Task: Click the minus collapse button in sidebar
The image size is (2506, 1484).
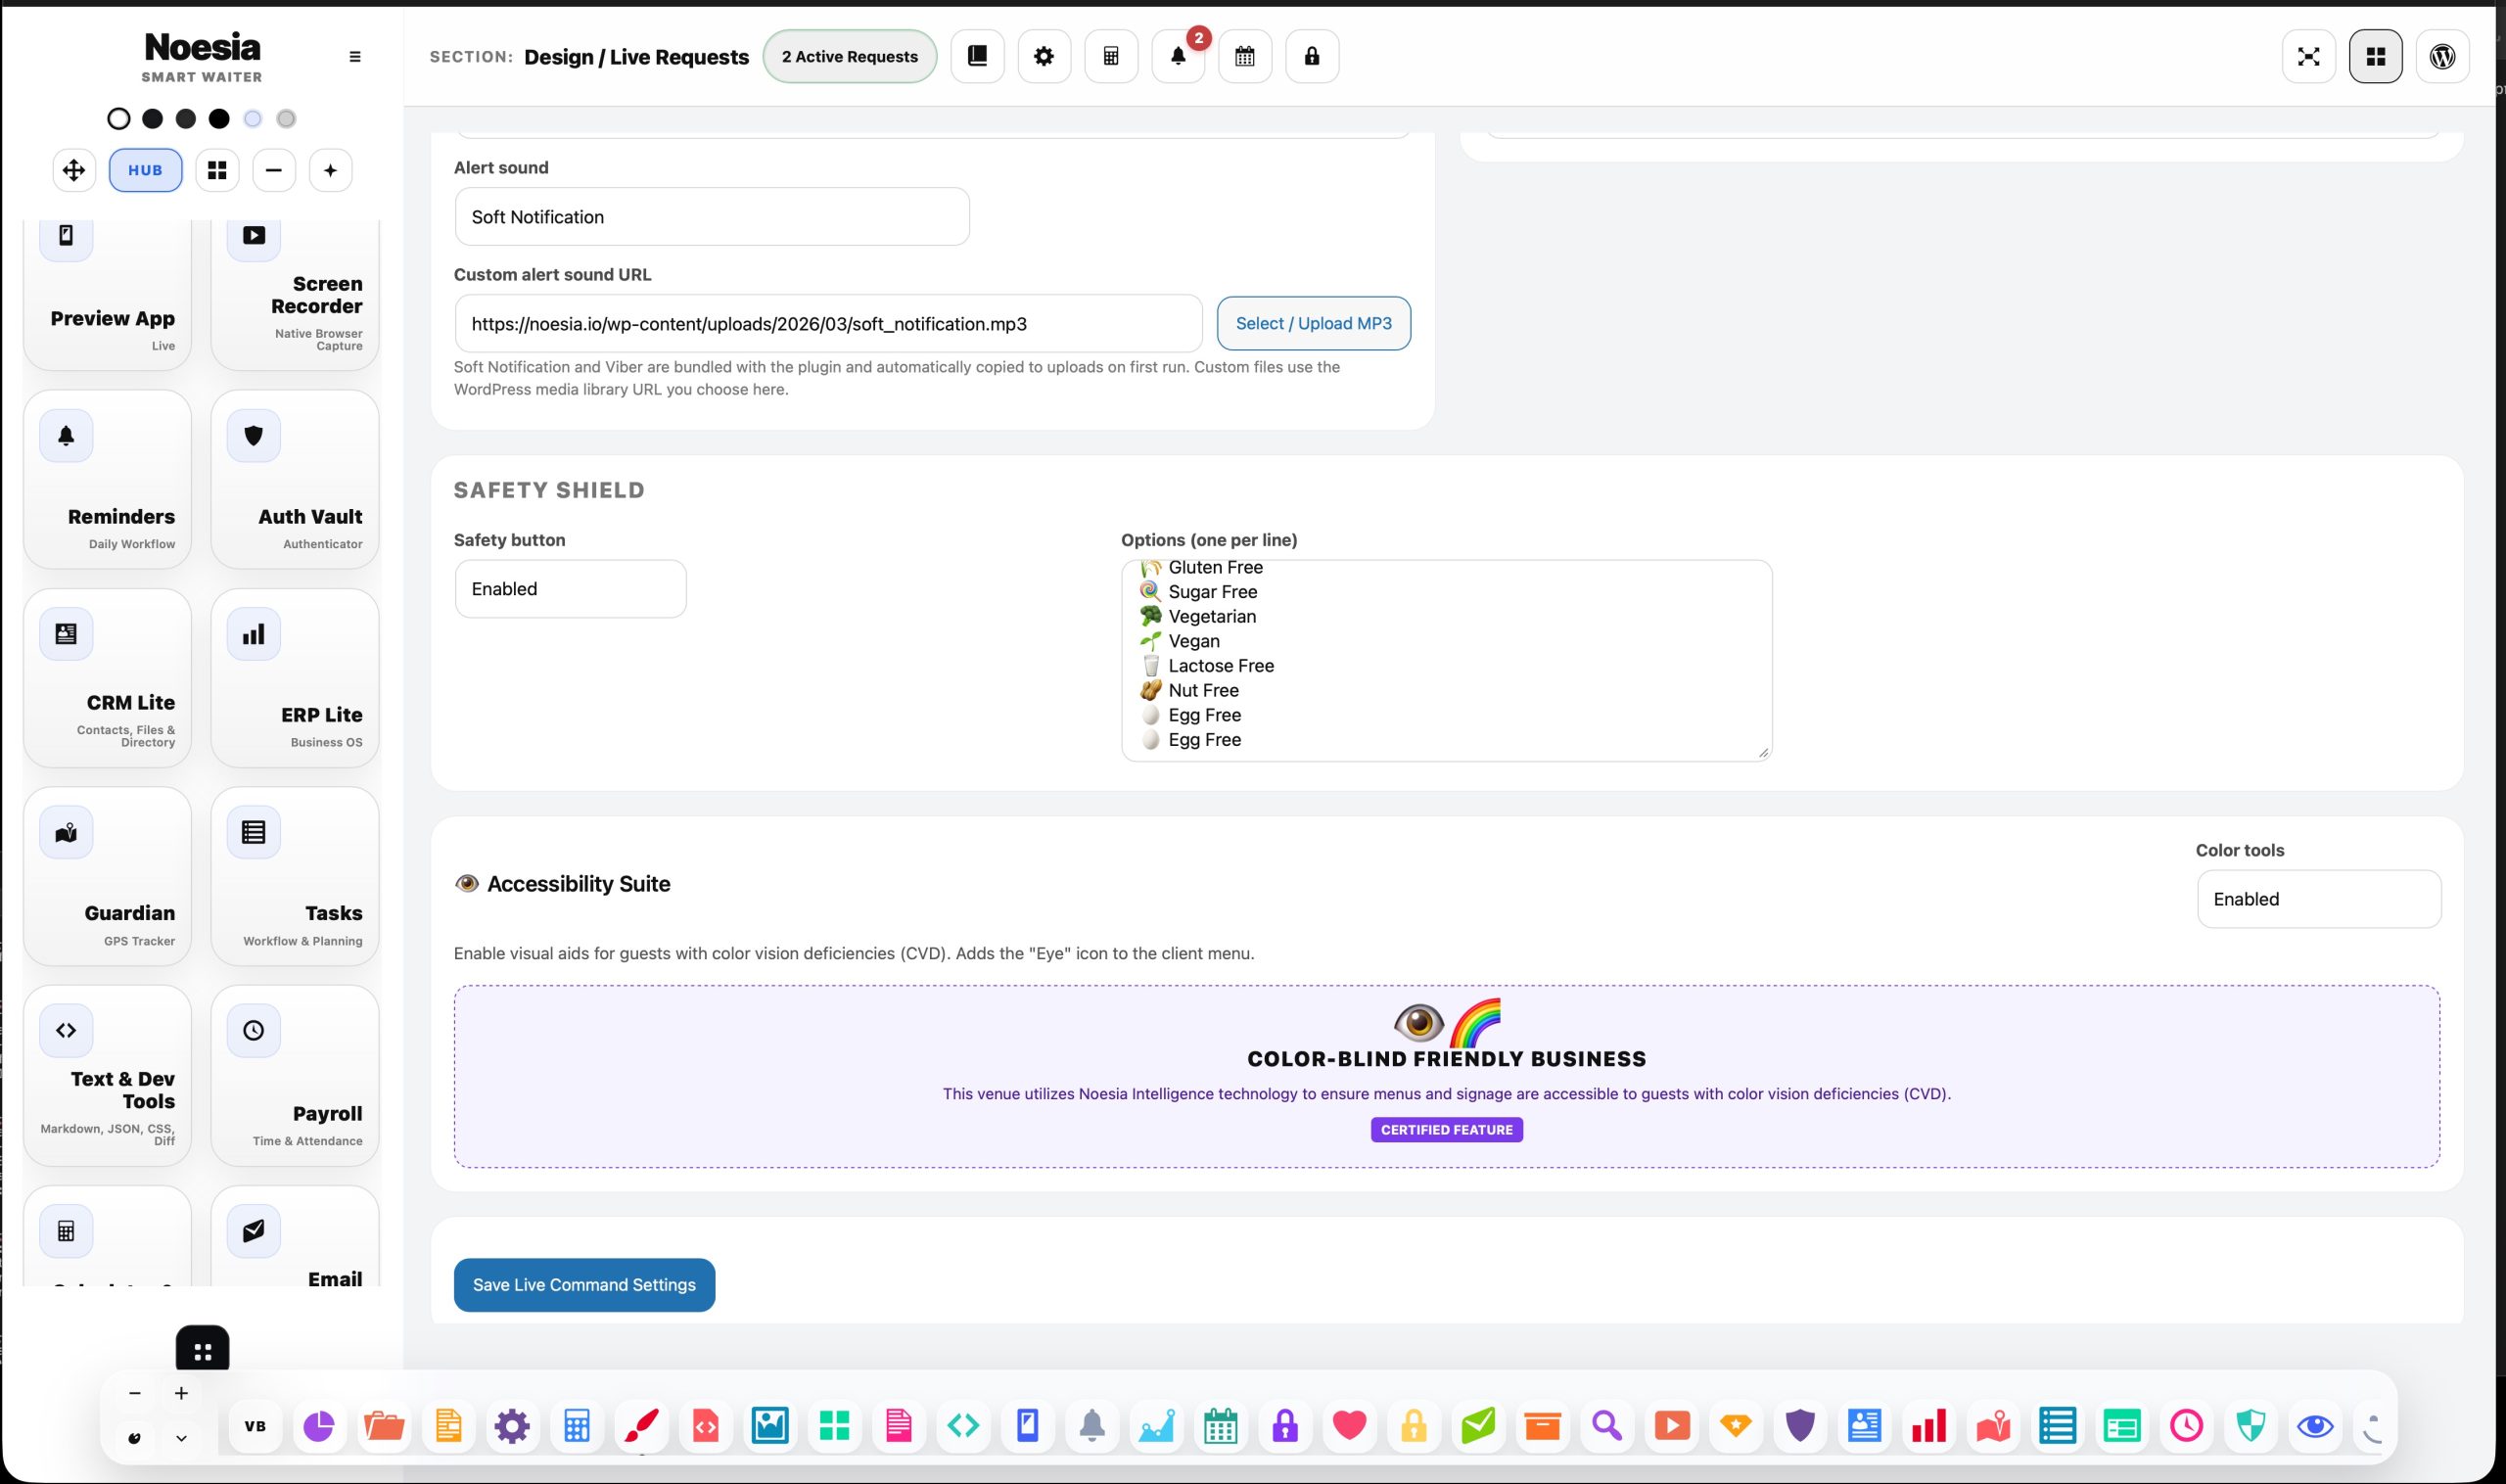Action: (274, 170)
